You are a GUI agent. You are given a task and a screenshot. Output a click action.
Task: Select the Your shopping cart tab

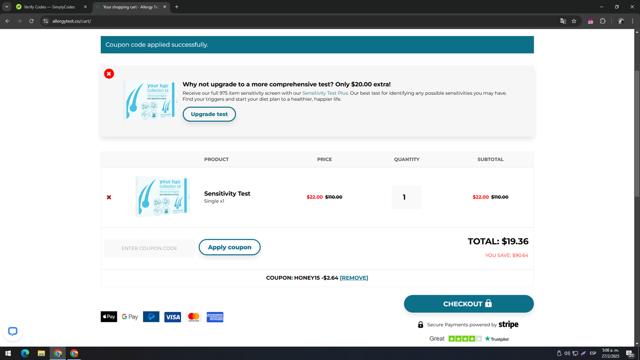click(129, 7)
